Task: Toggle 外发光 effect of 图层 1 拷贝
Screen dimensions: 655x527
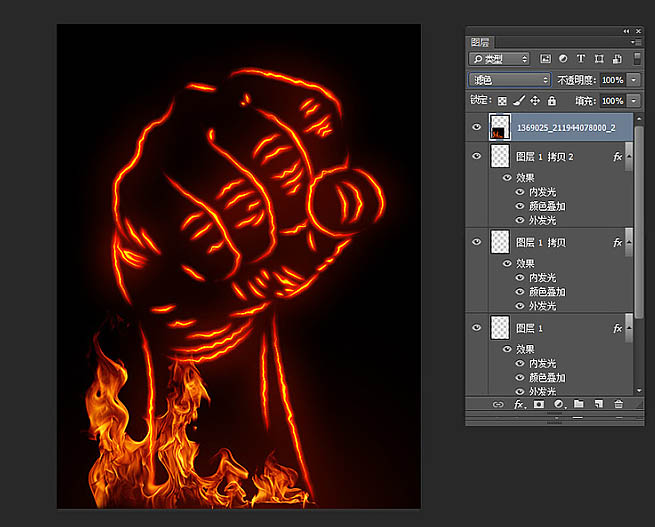Action: click(x=520, y=306)
